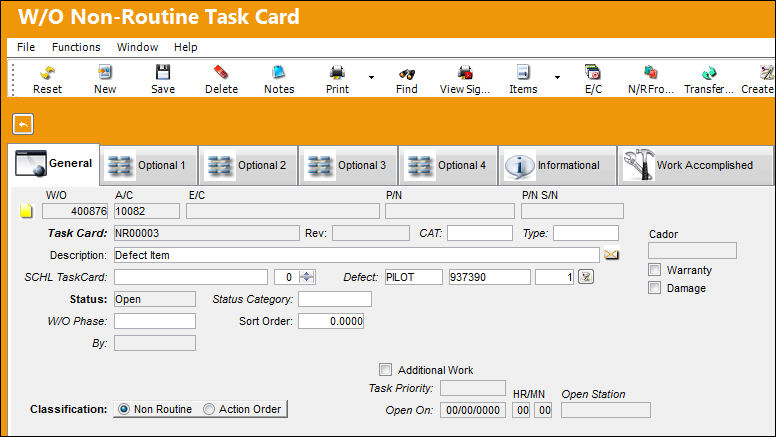Click the W/O field showing 400876
Screen dimensions: 776x437
click(x=75, y=211)
